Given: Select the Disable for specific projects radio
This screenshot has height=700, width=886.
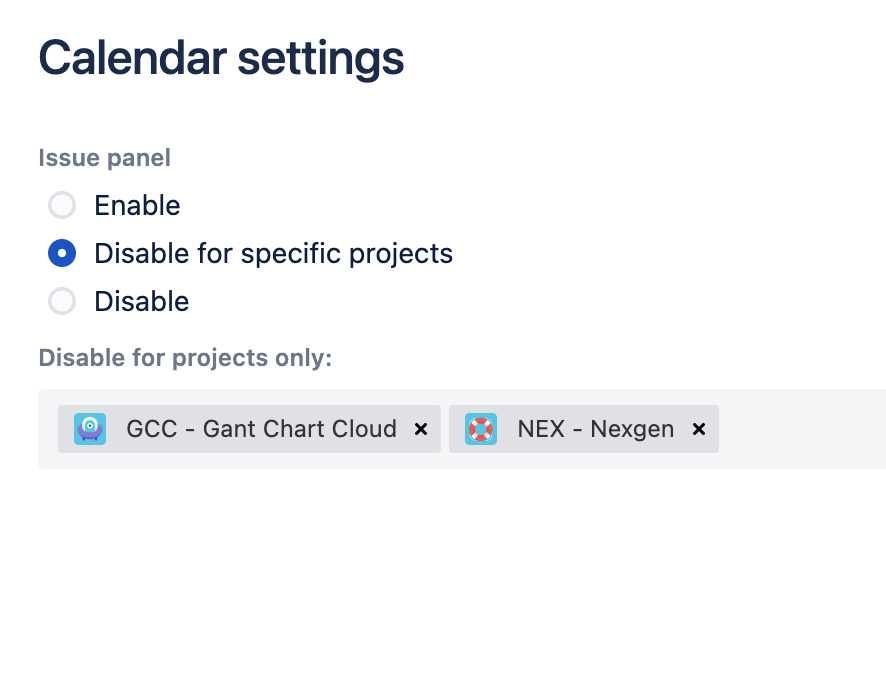Looking at the screenshot, I should pos(62,253).
